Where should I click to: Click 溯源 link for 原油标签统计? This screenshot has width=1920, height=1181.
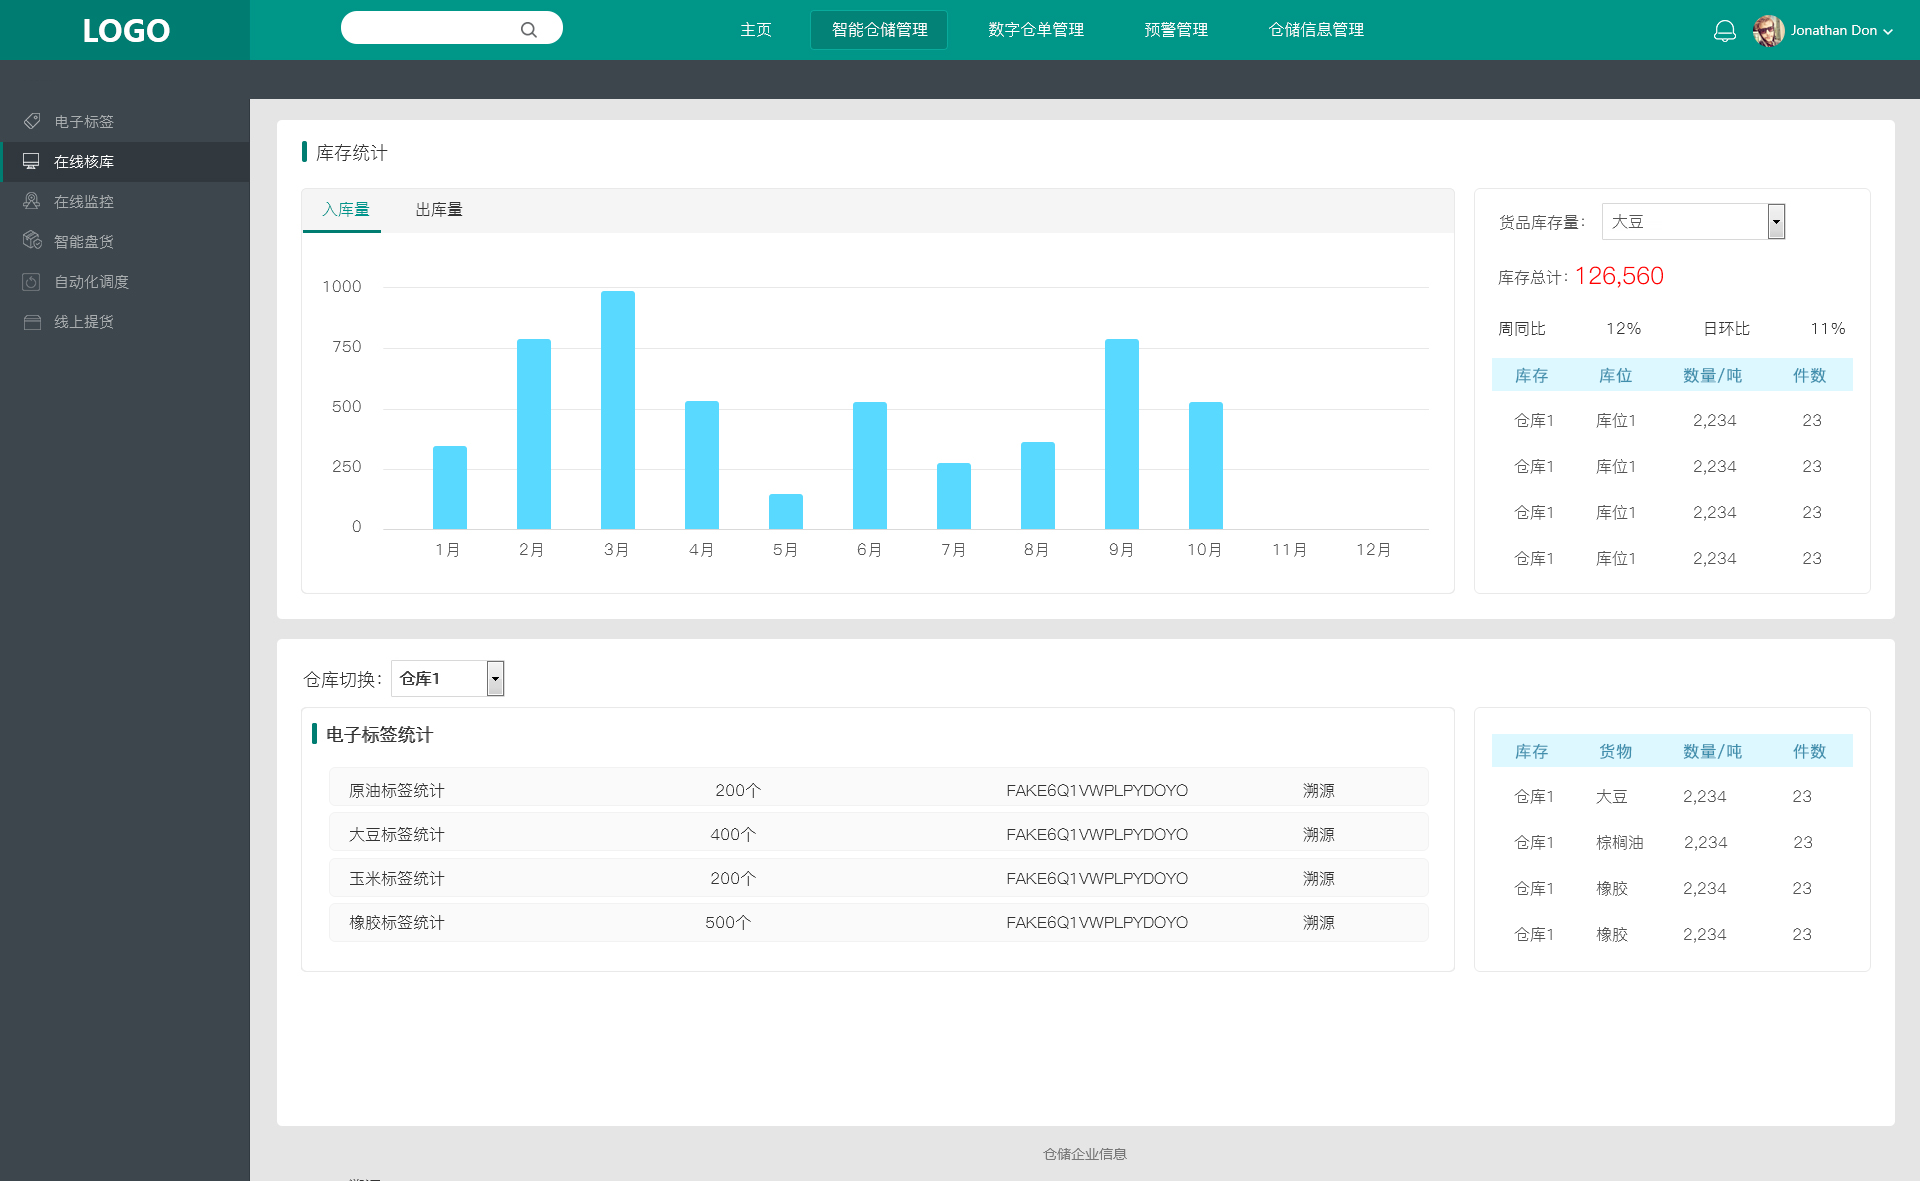[x=1318, y=790]
